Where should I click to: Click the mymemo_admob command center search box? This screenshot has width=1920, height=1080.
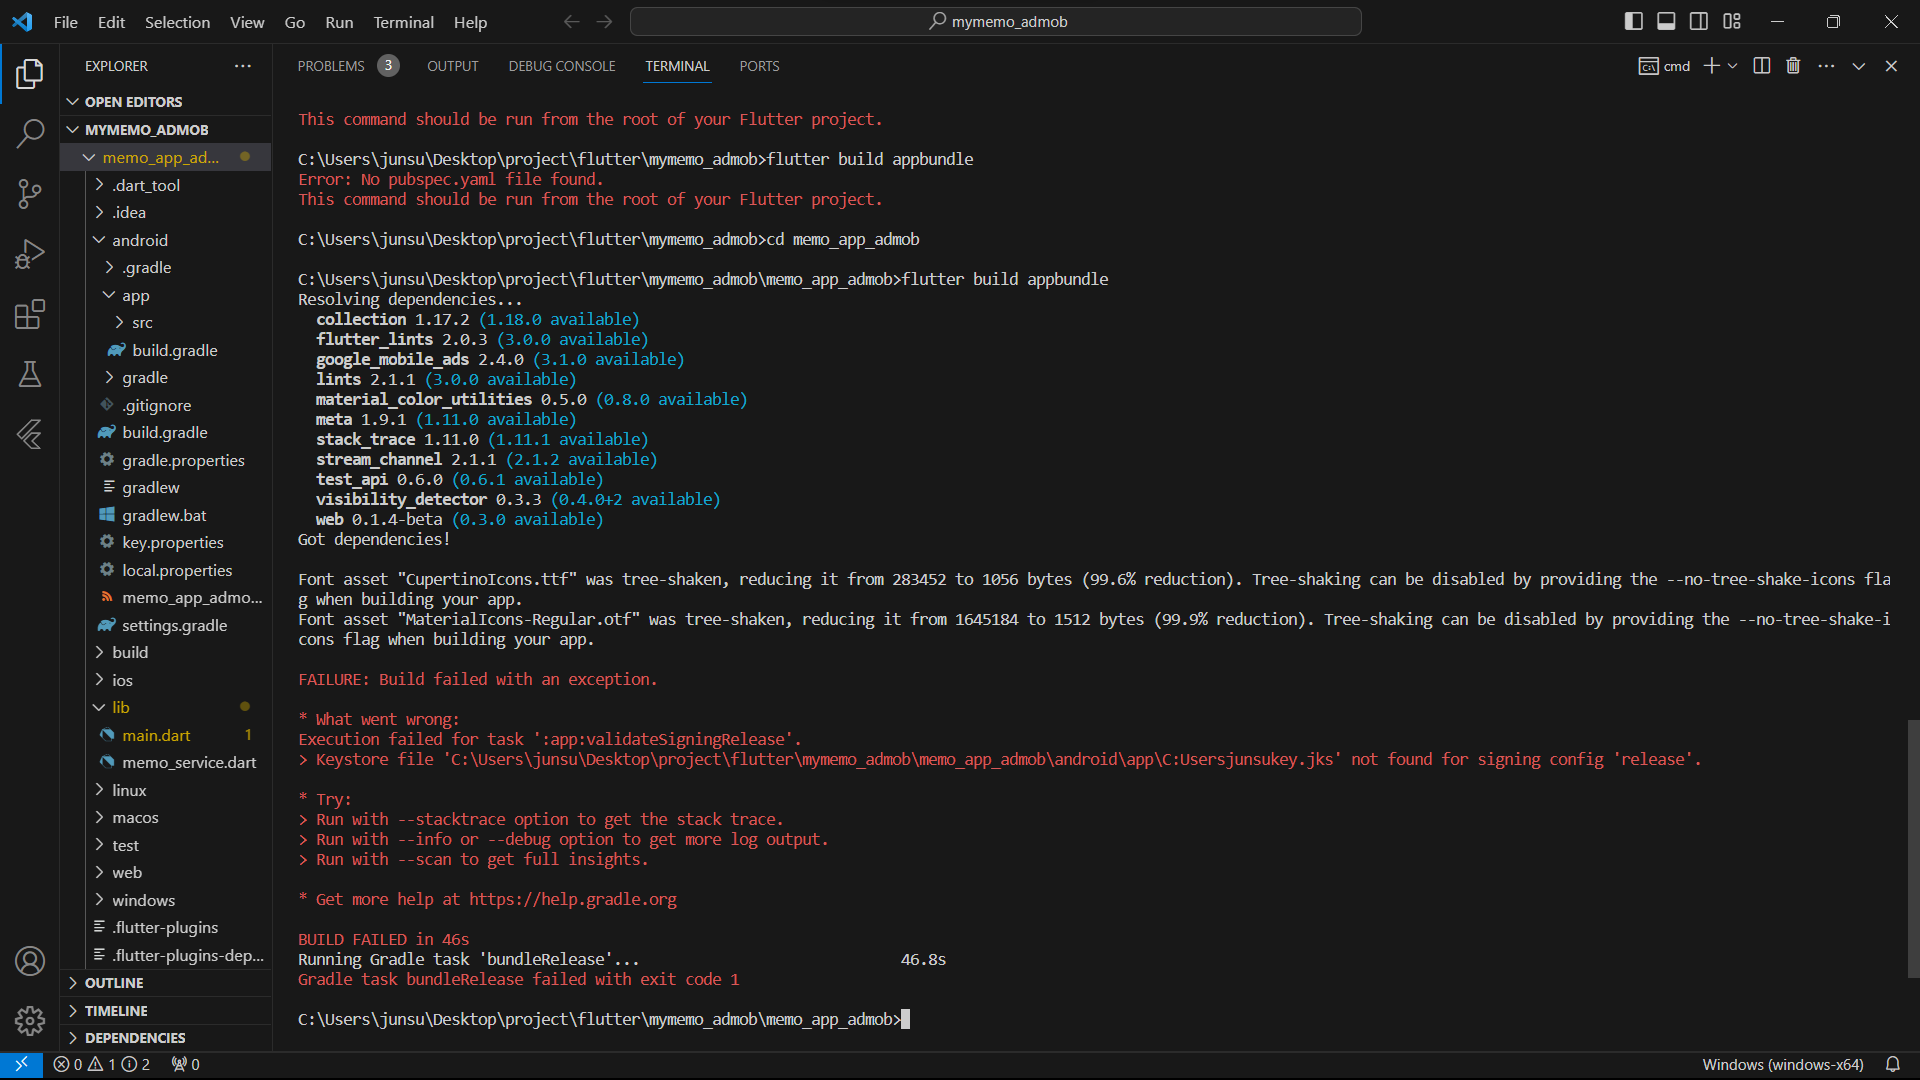coord(996,22)
